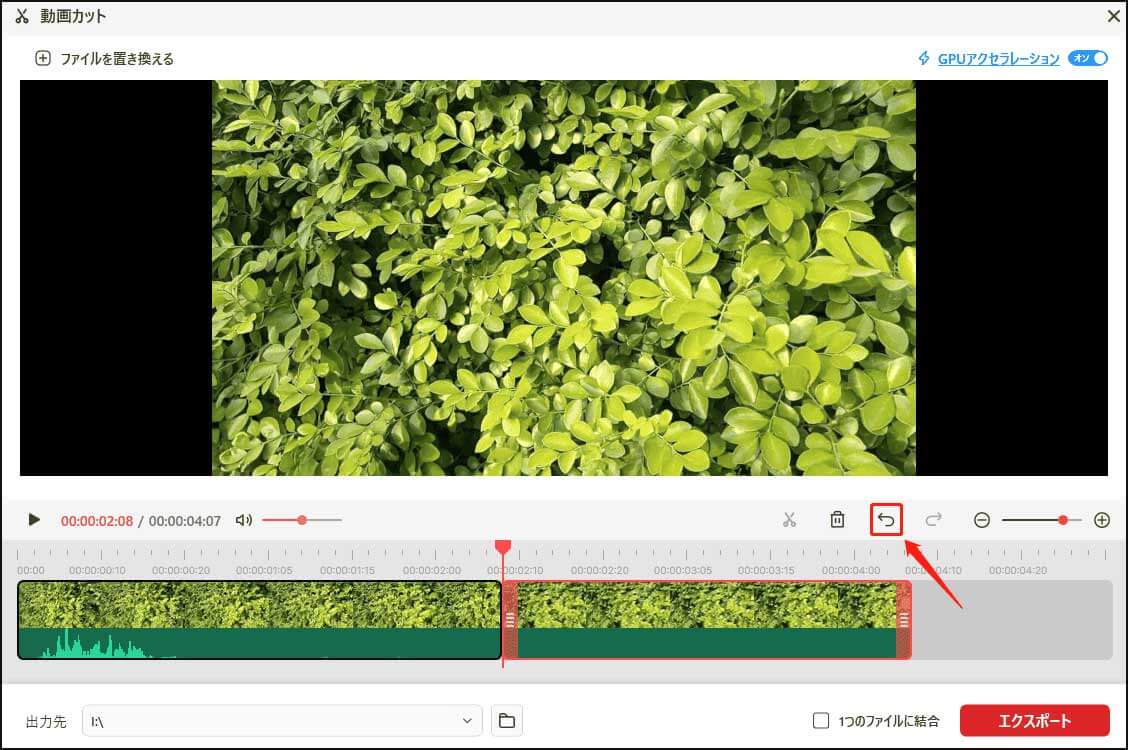Enable 1つのファイルに結合 checkbox

tap(821, 721)
